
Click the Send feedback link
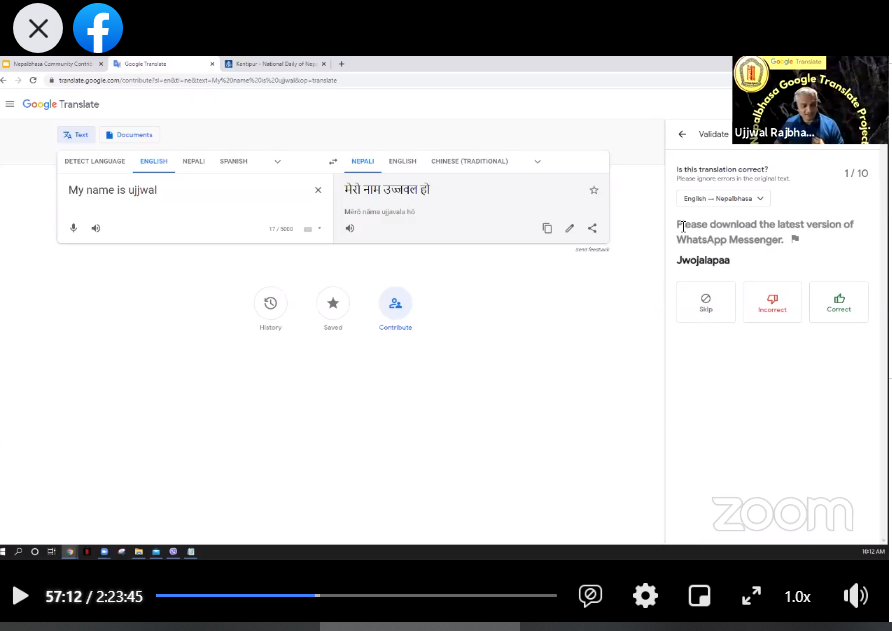592,249
